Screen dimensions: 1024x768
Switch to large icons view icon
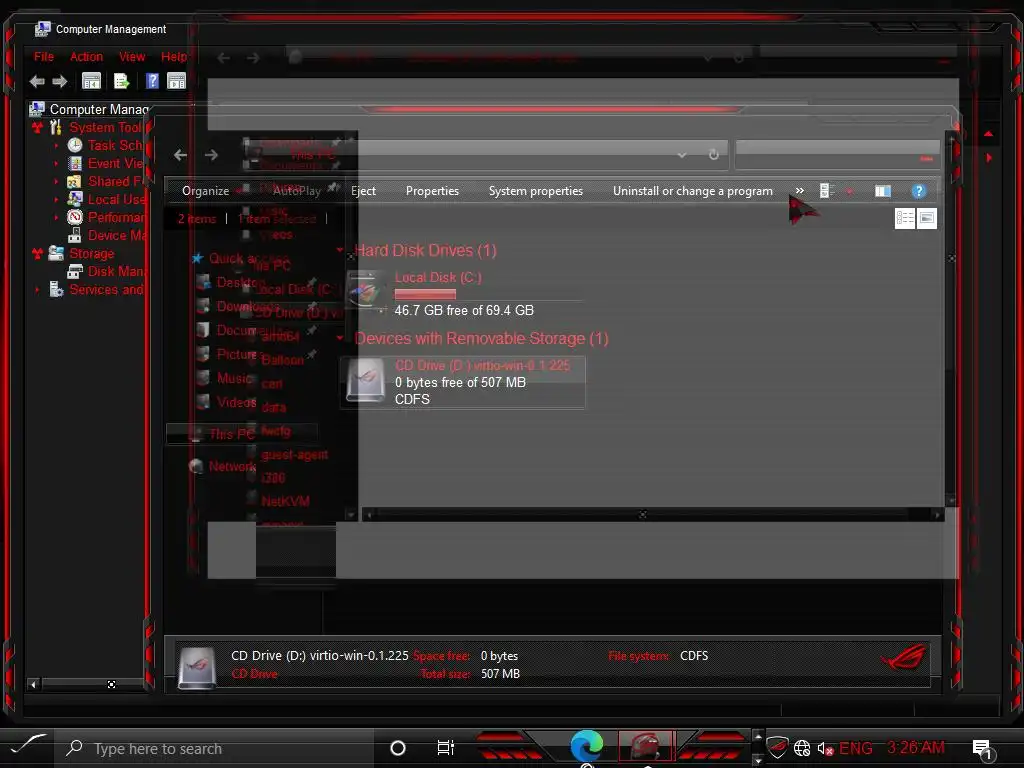coord(927,219)
